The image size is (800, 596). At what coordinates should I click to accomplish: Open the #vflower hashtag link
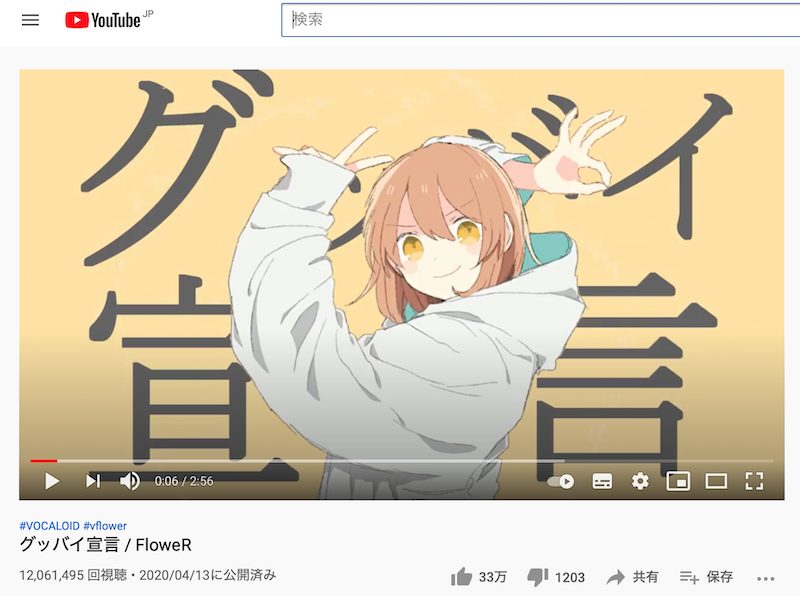tap(105, 526)
